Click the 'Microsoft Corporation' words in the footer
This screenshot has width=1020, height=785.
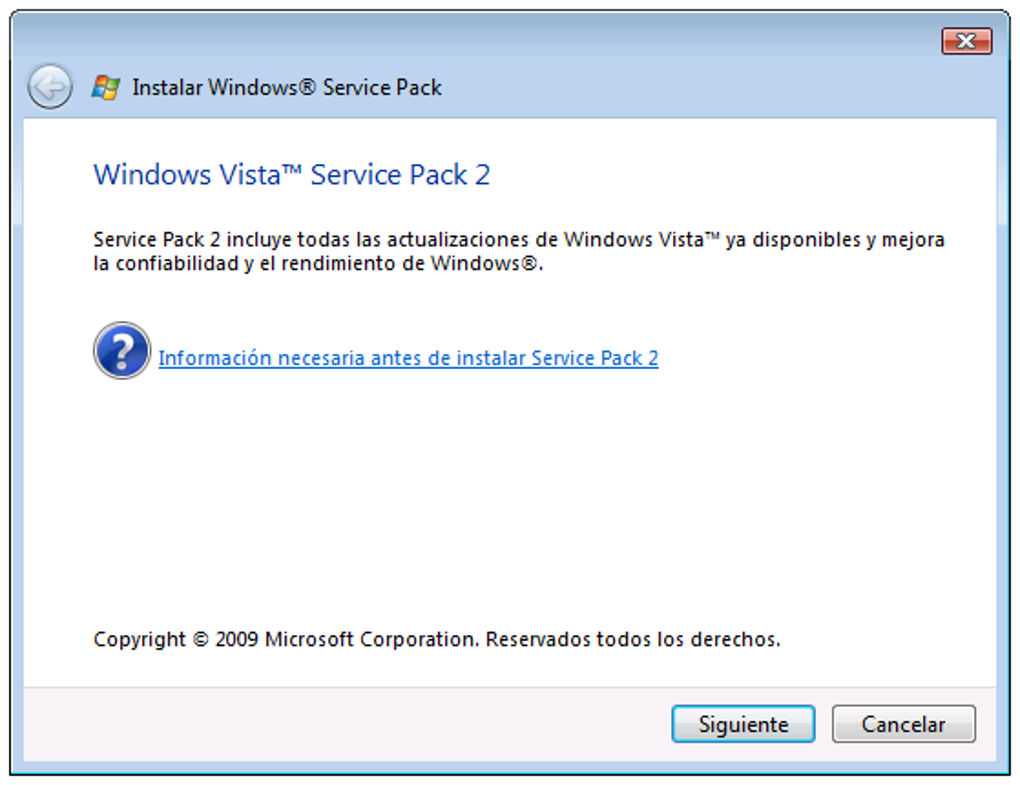point(371,639)
